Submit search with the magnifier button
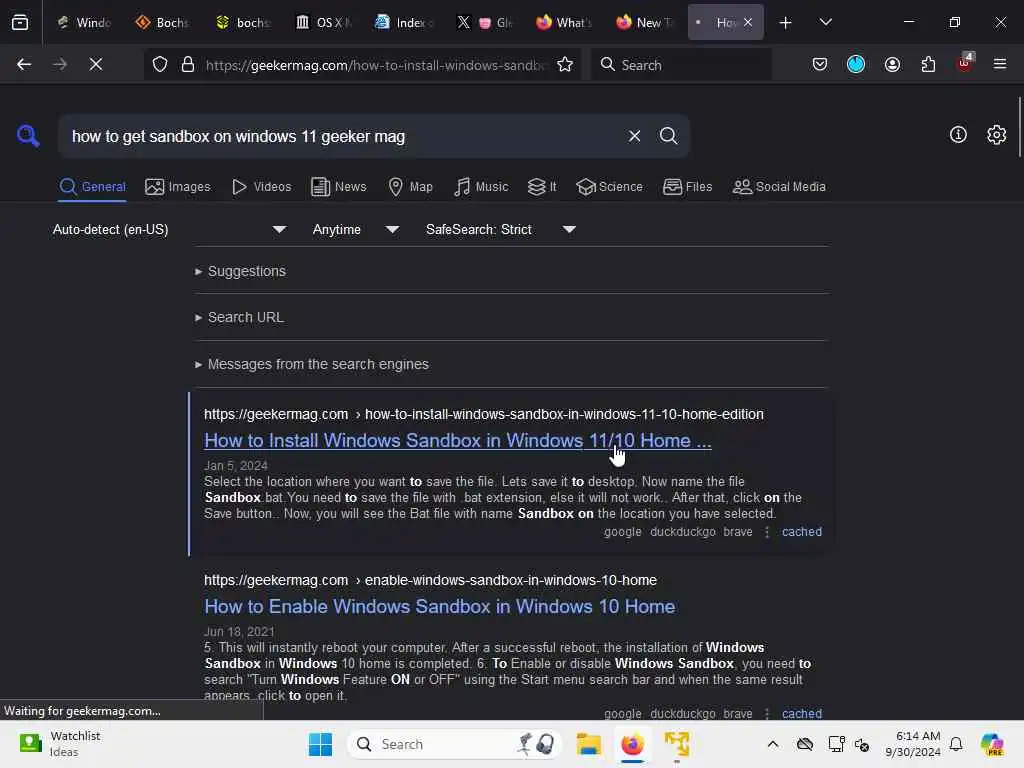Viewport: 1024px width, 768px height. coord(668,136)
